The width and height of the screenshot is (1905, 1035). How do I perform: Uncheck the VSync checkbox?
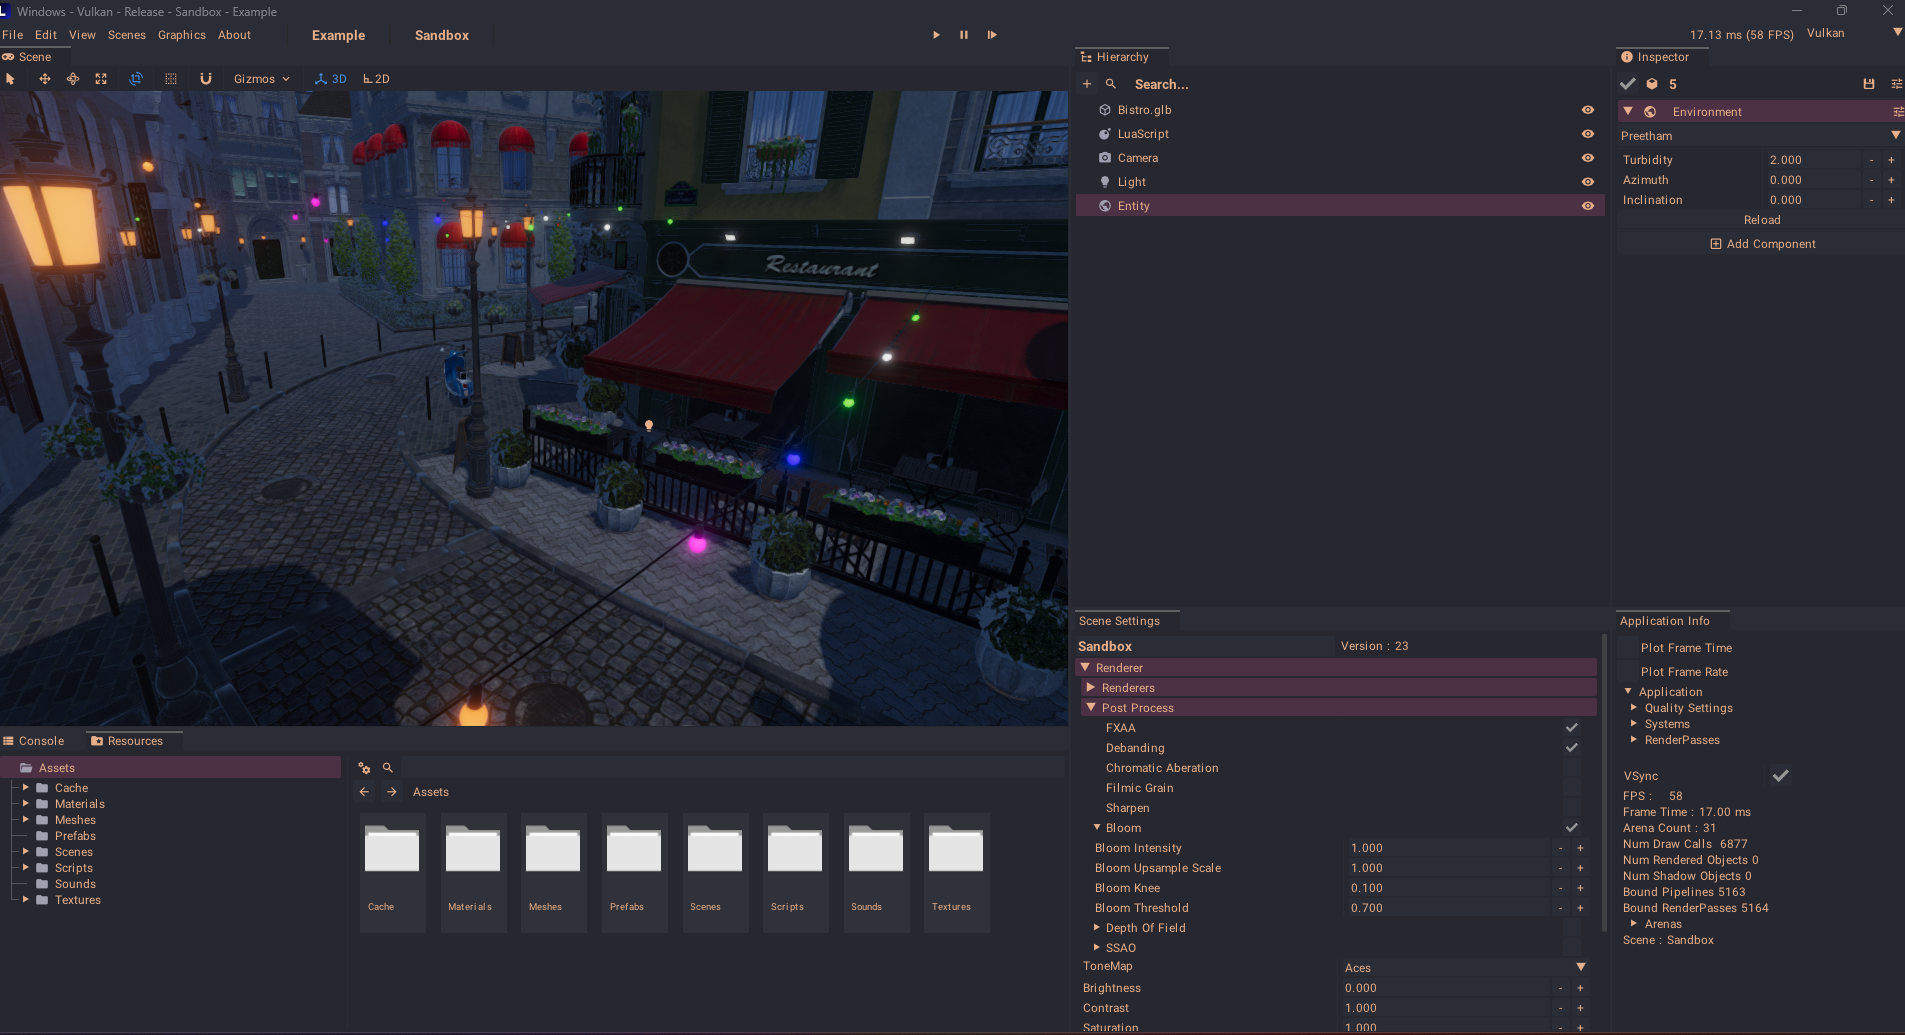click(x=1780, y=776)
